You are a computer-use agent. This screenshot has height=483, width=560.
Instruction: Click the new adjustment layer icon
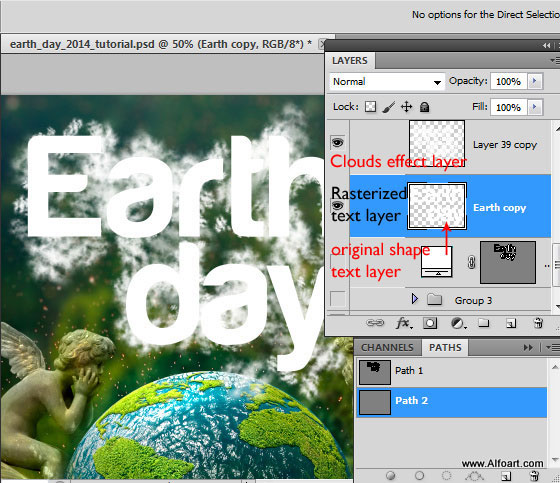pos(458,324)
